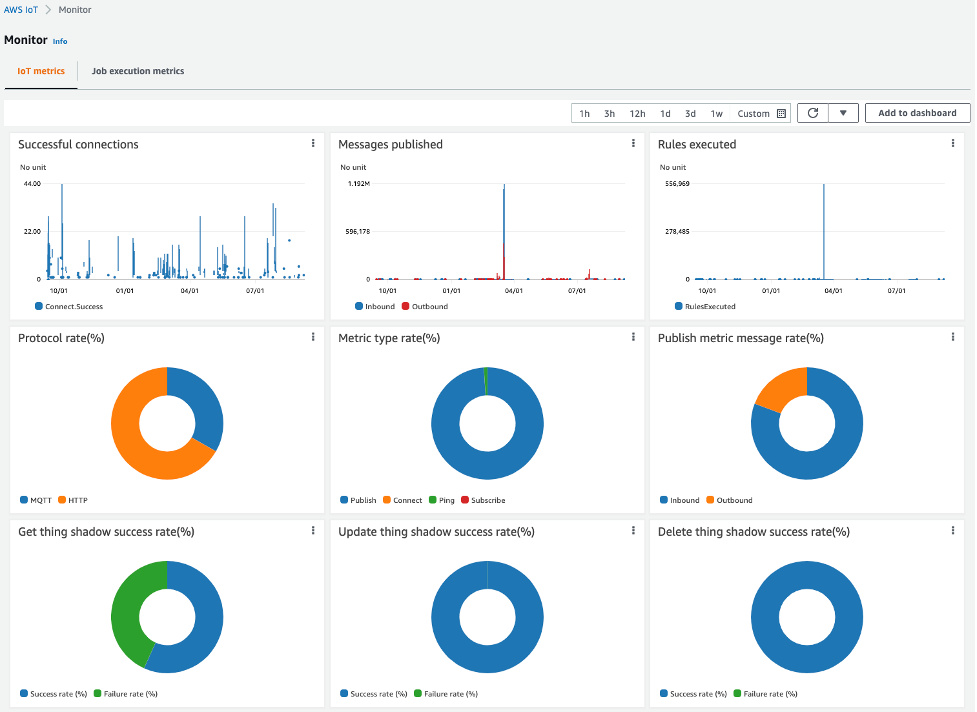
Task: Open options menu on Protocol rate card
Action: pyautogui.click(x=313, y=337)
